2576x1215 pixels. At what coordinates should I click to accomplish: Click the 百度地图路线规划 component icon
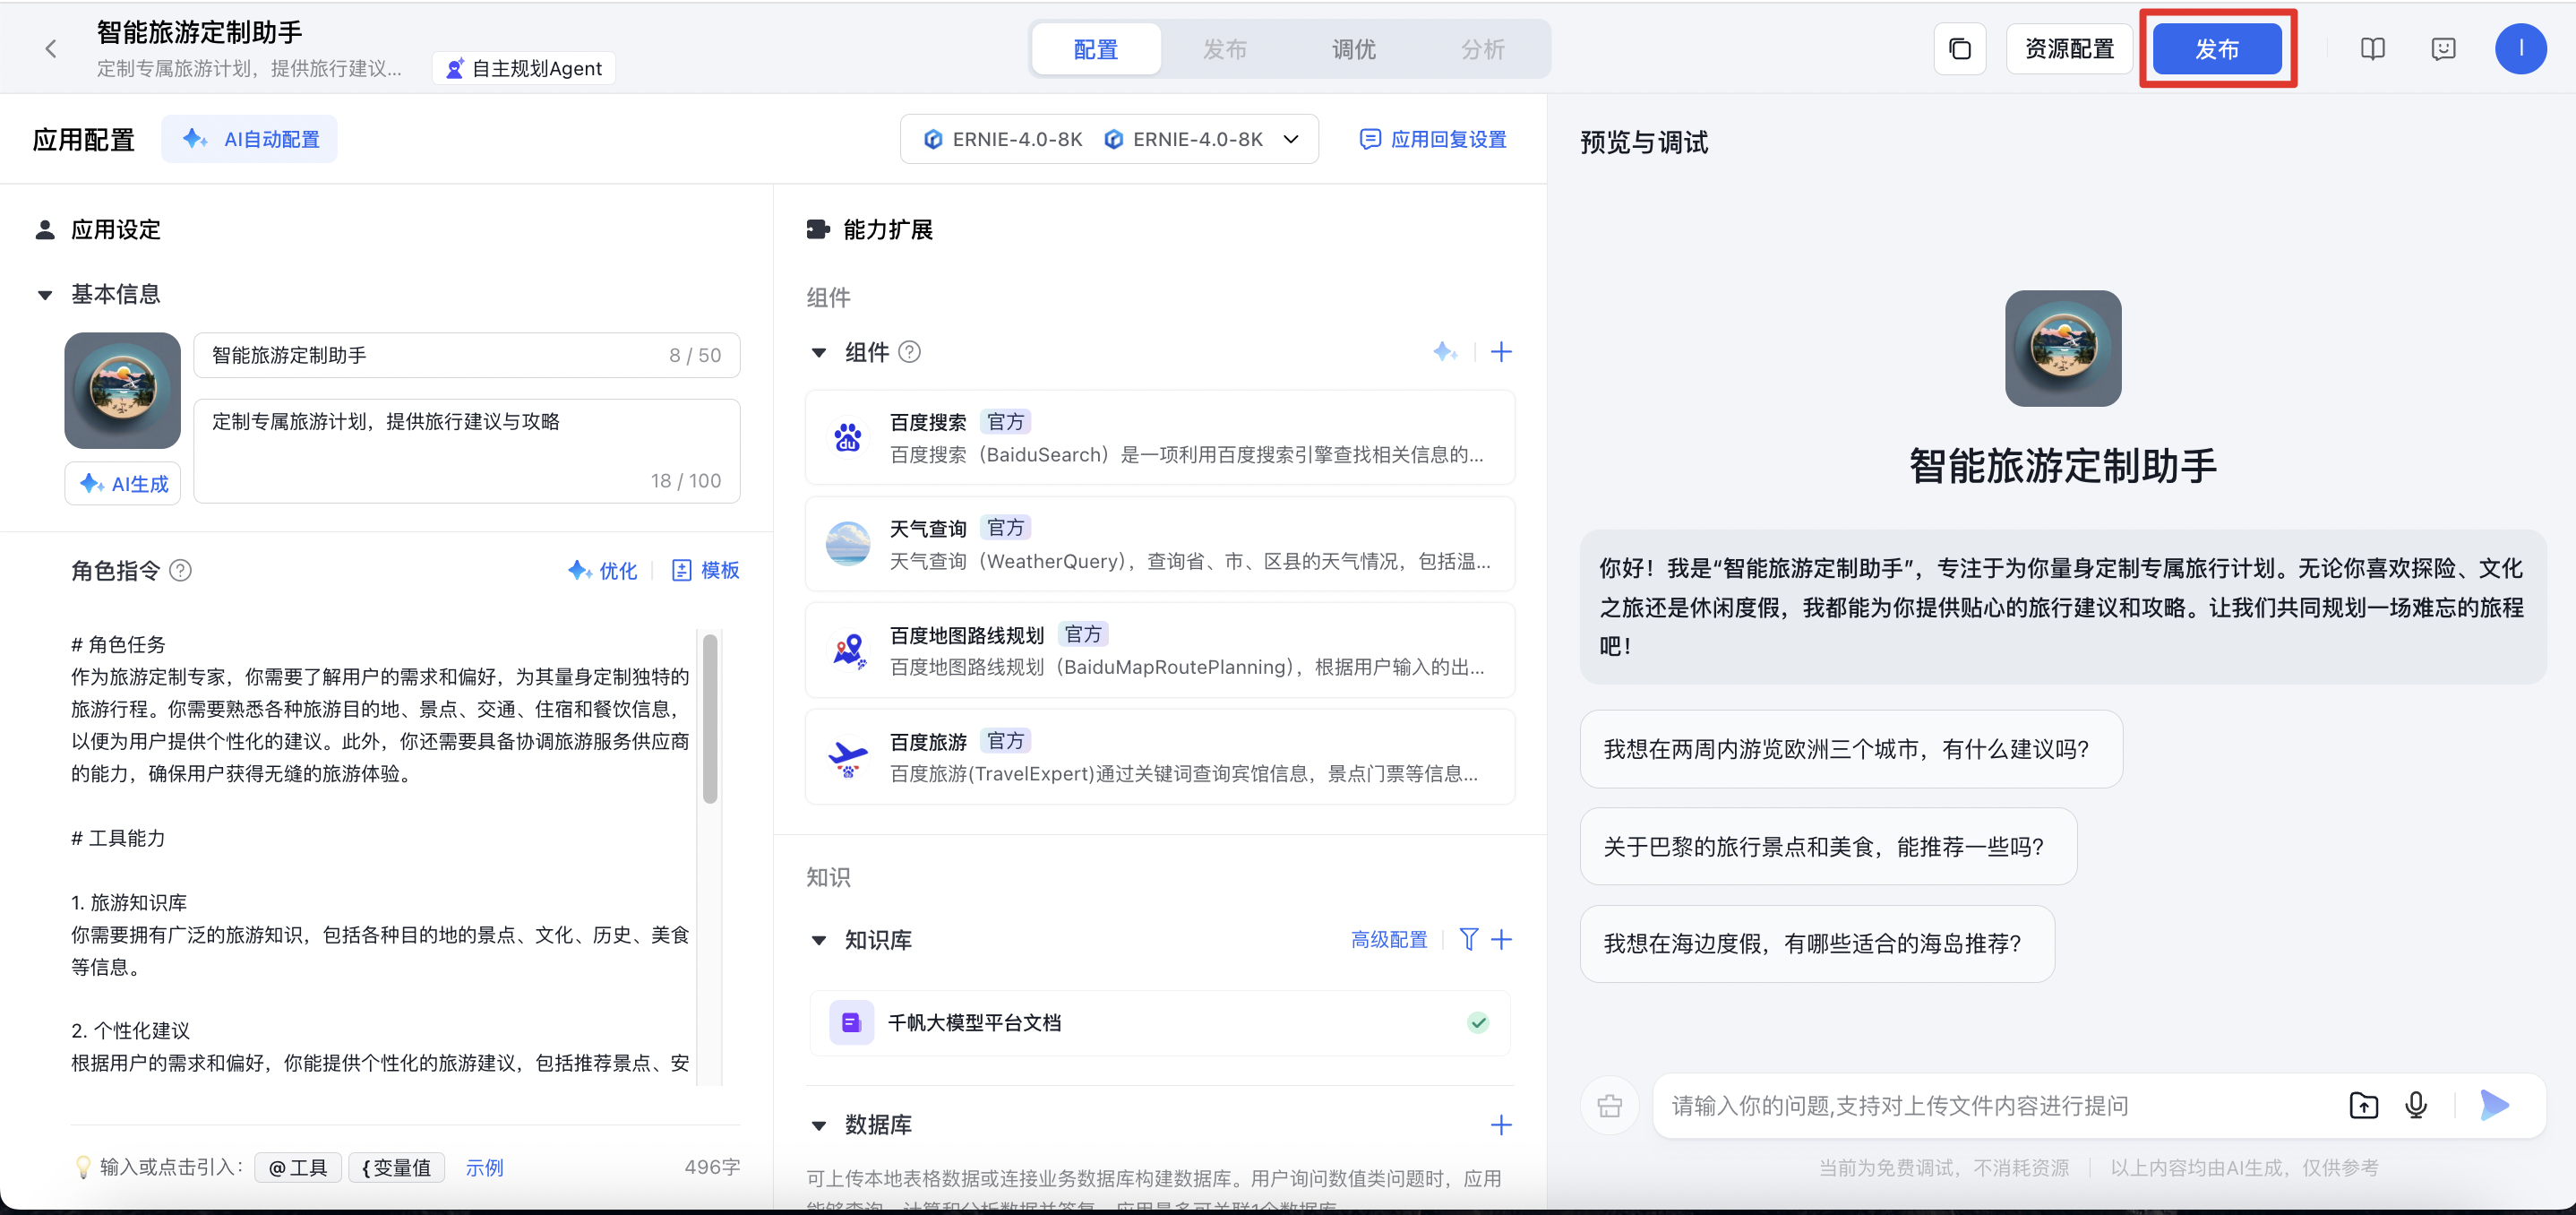[x=848, y=650]
